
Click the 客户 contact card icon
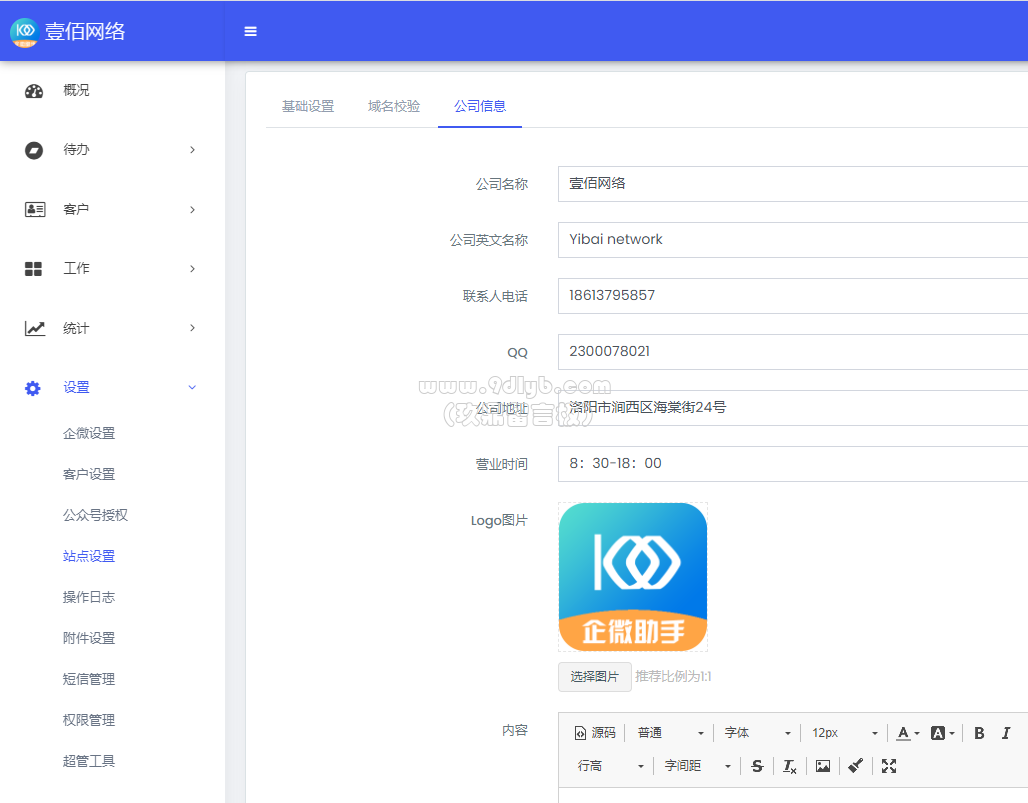pyautogui.click(x=35, y=210)
